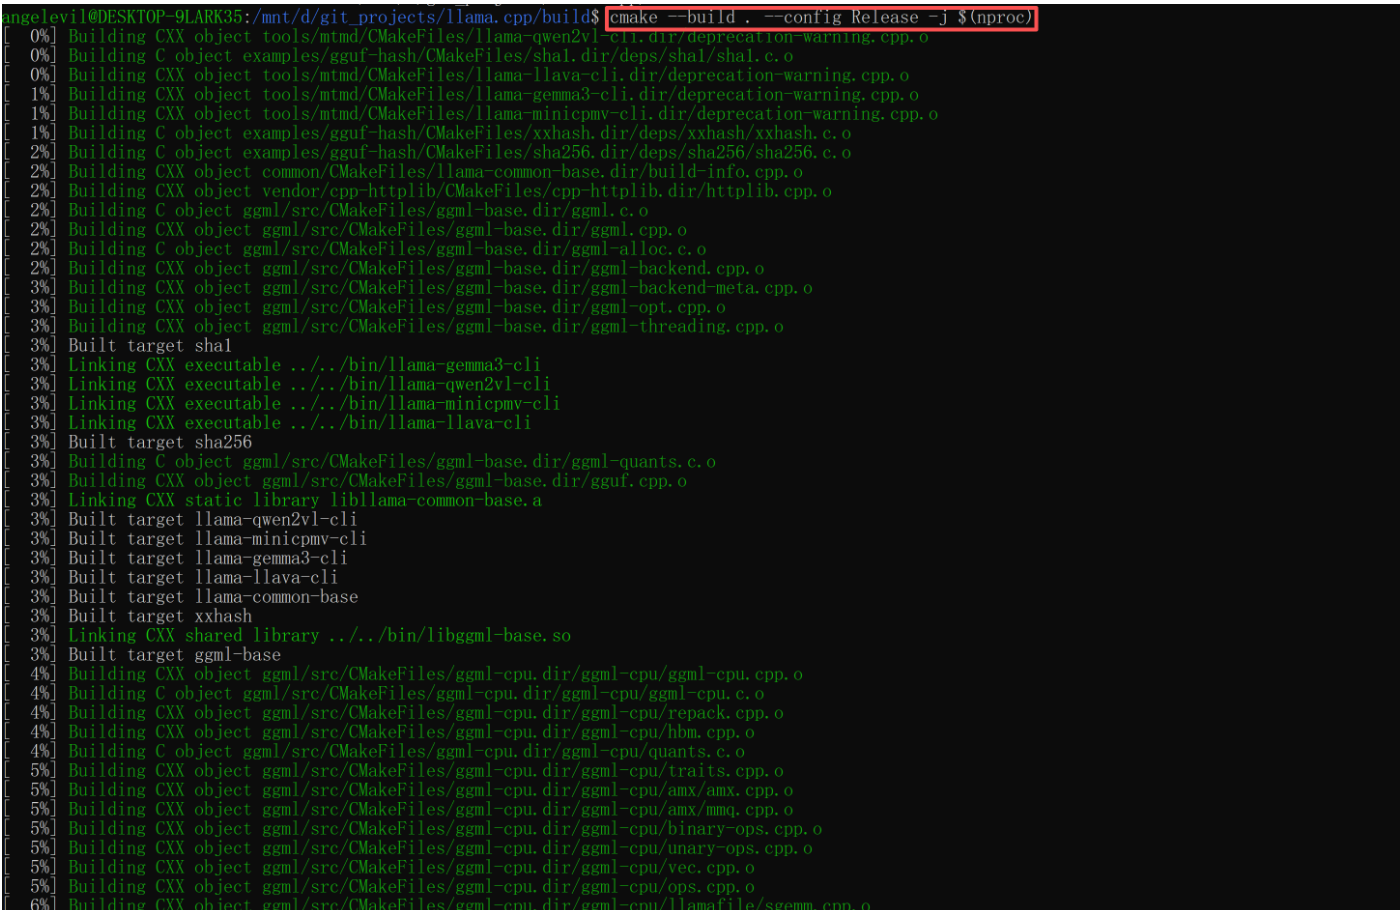Select 'Linking CXX executable ../../bin/llama-minicpmv-cli'
Viewport: 1400px width, 910px height.
coord(282,404)
